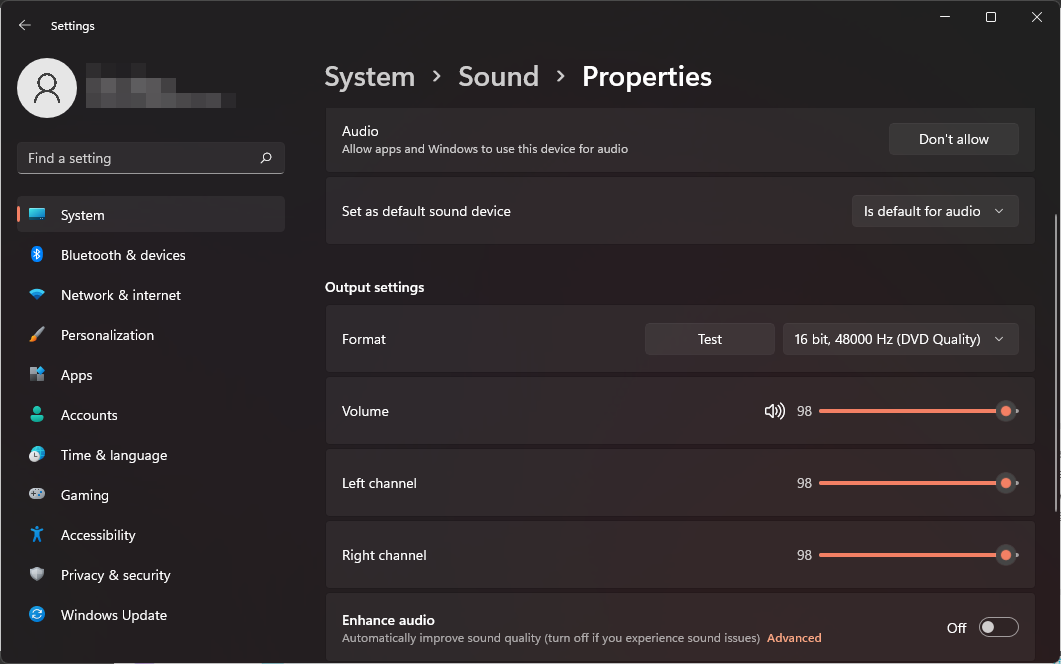Open Apps using its sidebar icon
This screenshot has height=664, width=1061.
(37, 375)
